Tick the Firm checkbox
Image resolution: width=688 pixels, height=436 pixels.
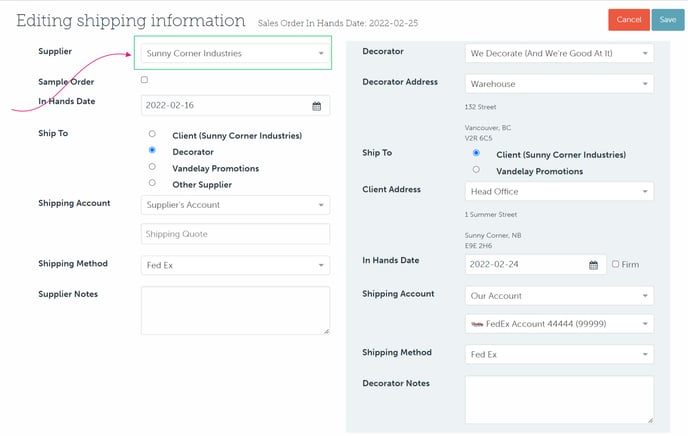616,265
